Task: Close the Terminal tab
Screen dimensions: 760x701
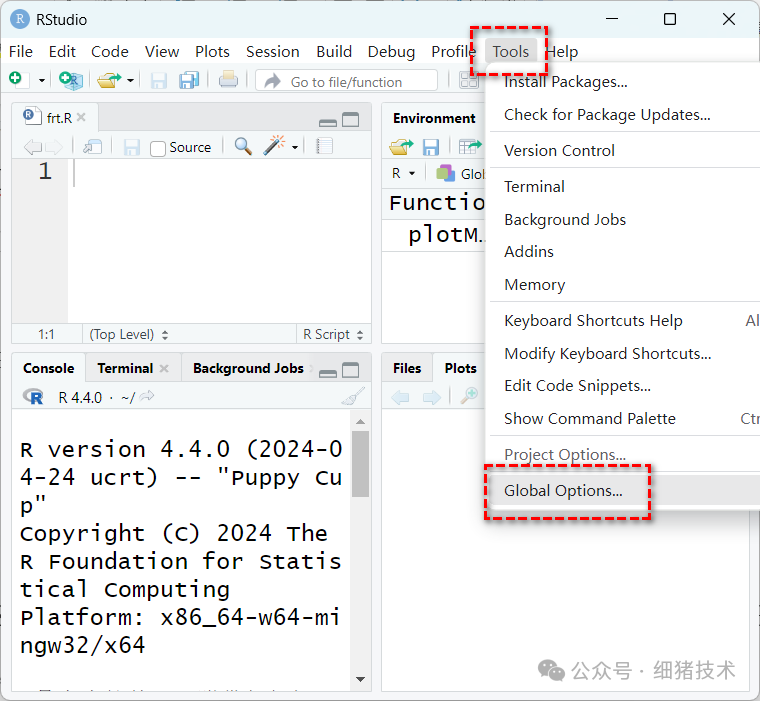Action: 164,368
